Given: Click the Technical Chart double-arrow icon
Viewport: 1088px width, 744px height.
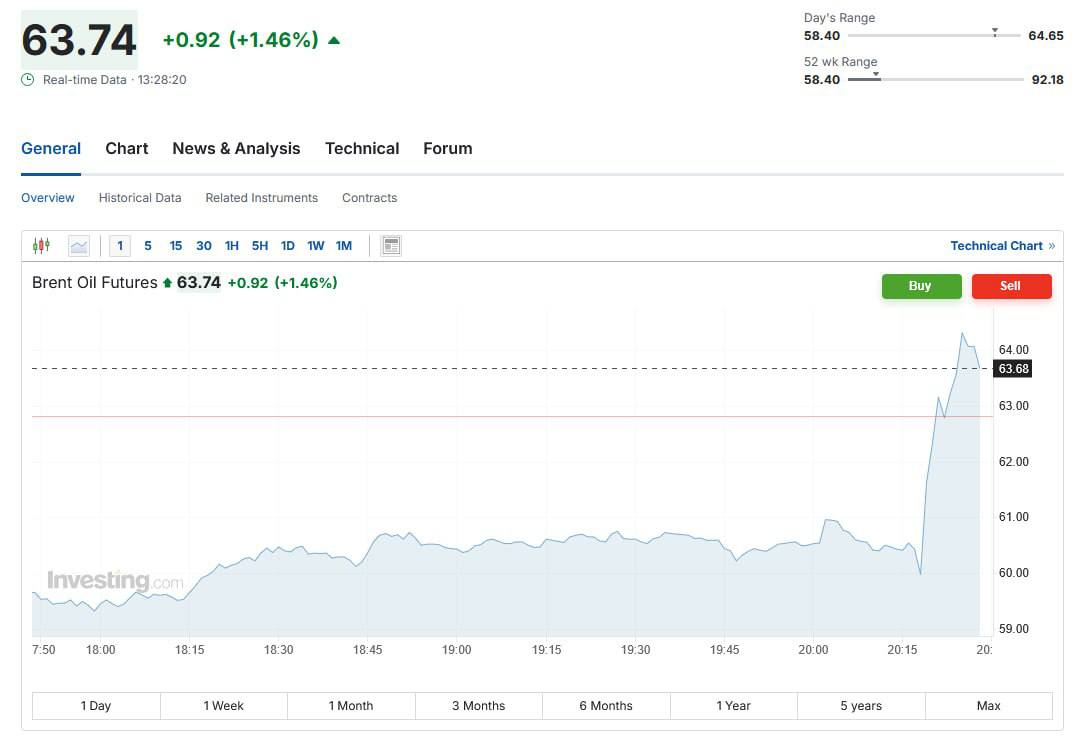Looking at the screenshot, I should click(1051, 246).
